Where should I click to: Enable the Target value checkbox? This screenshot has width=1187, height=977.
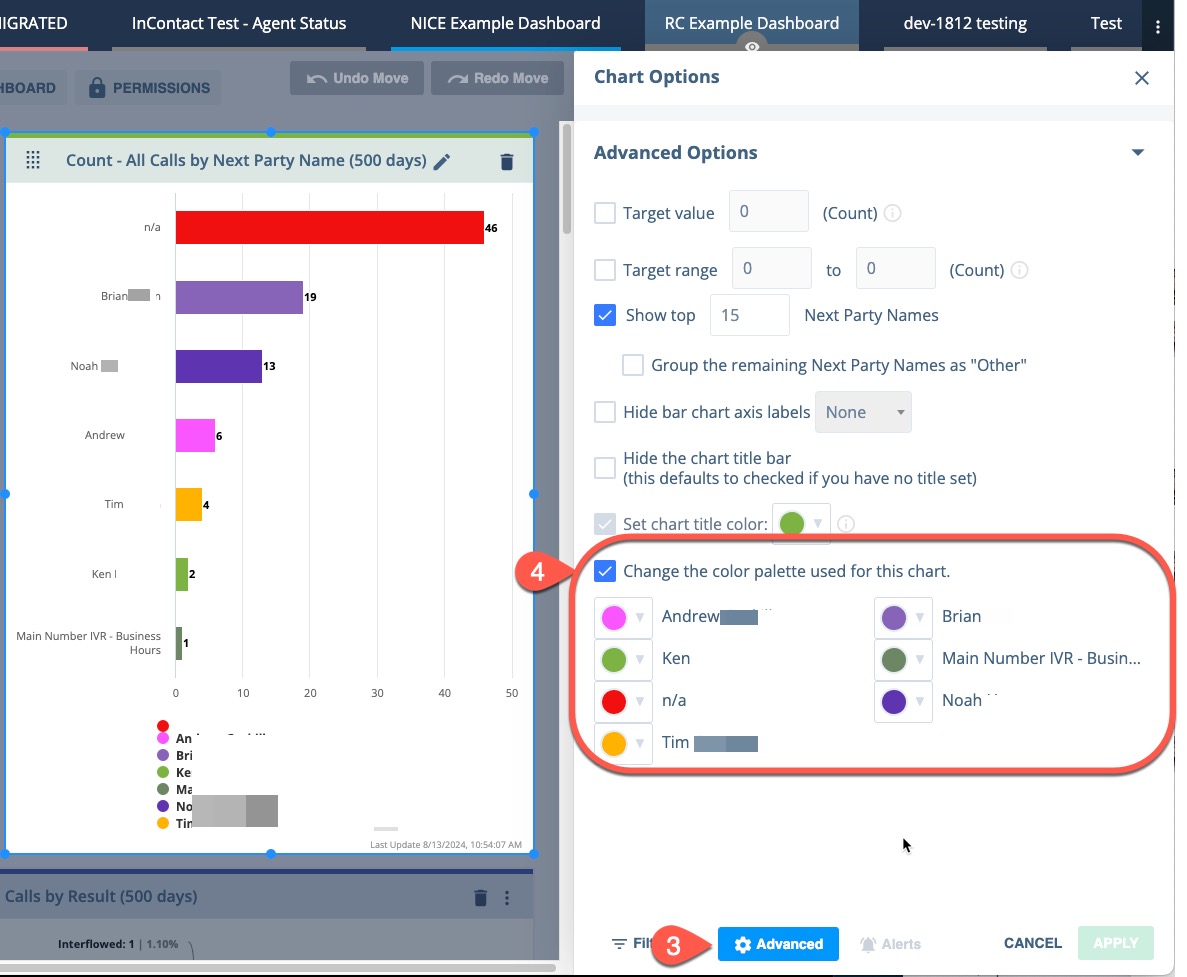pyautogui.click(x=604, y=212)
